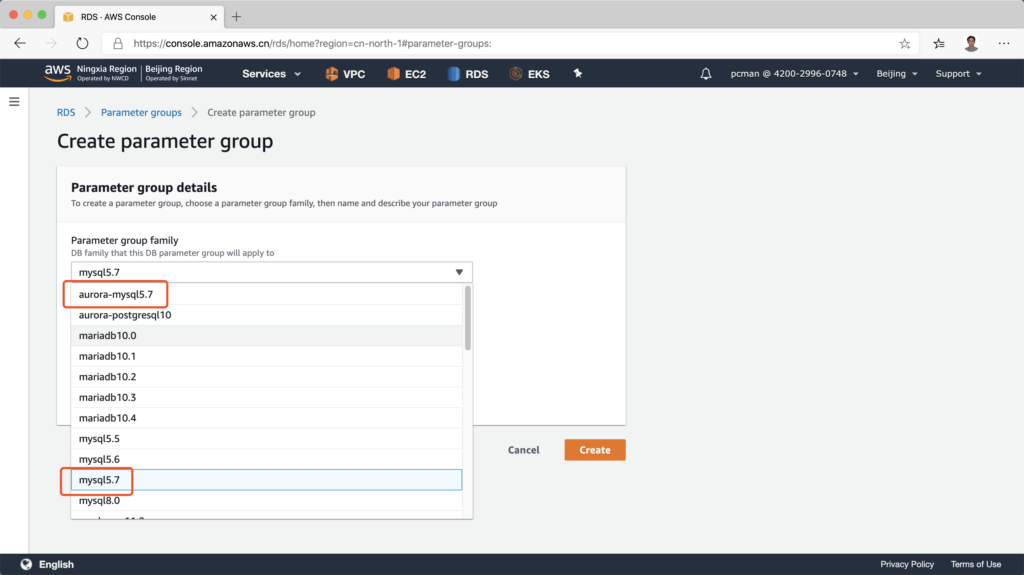
Task: Select aurora-mysql5.7 from the family list
Action: point(116,294)
